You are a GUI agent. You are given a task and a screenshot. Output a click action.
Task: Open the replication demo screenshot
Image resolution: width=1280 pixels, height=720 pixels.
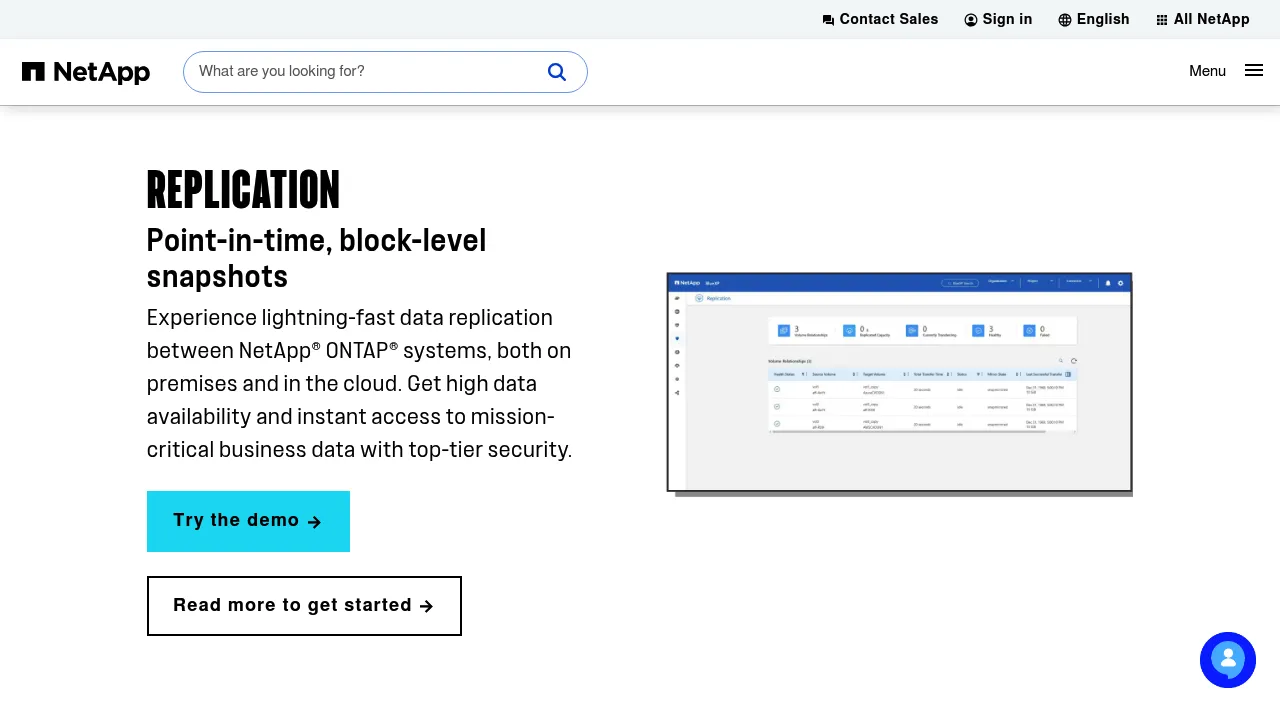pyautogui.click(x=899, y=382)
